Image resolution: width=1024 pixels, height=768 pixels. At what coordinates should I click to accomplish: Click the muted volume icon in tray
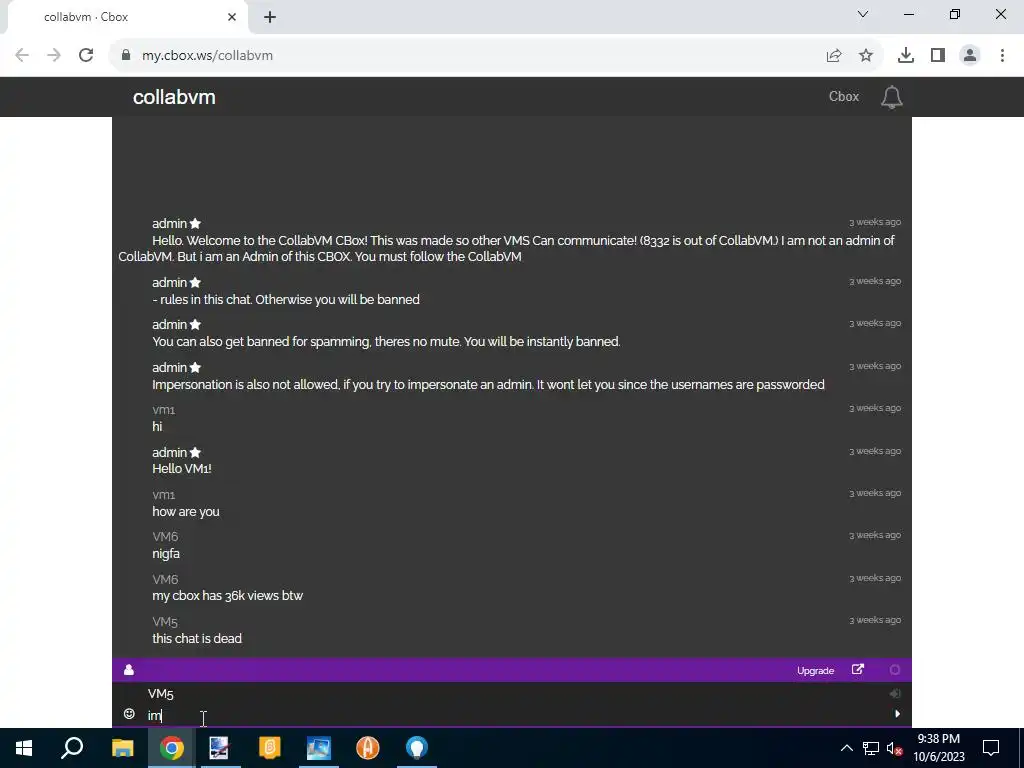(894, 748)
